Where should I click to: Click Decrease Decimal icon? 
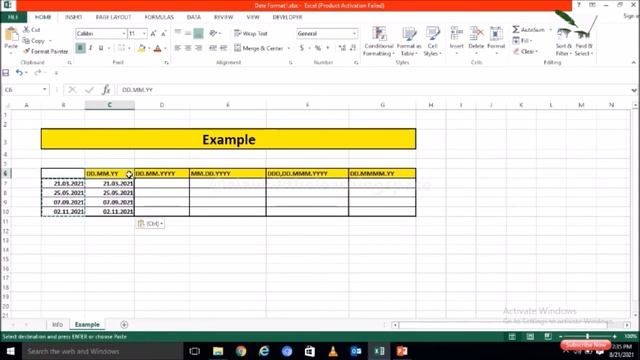point(353,48)
